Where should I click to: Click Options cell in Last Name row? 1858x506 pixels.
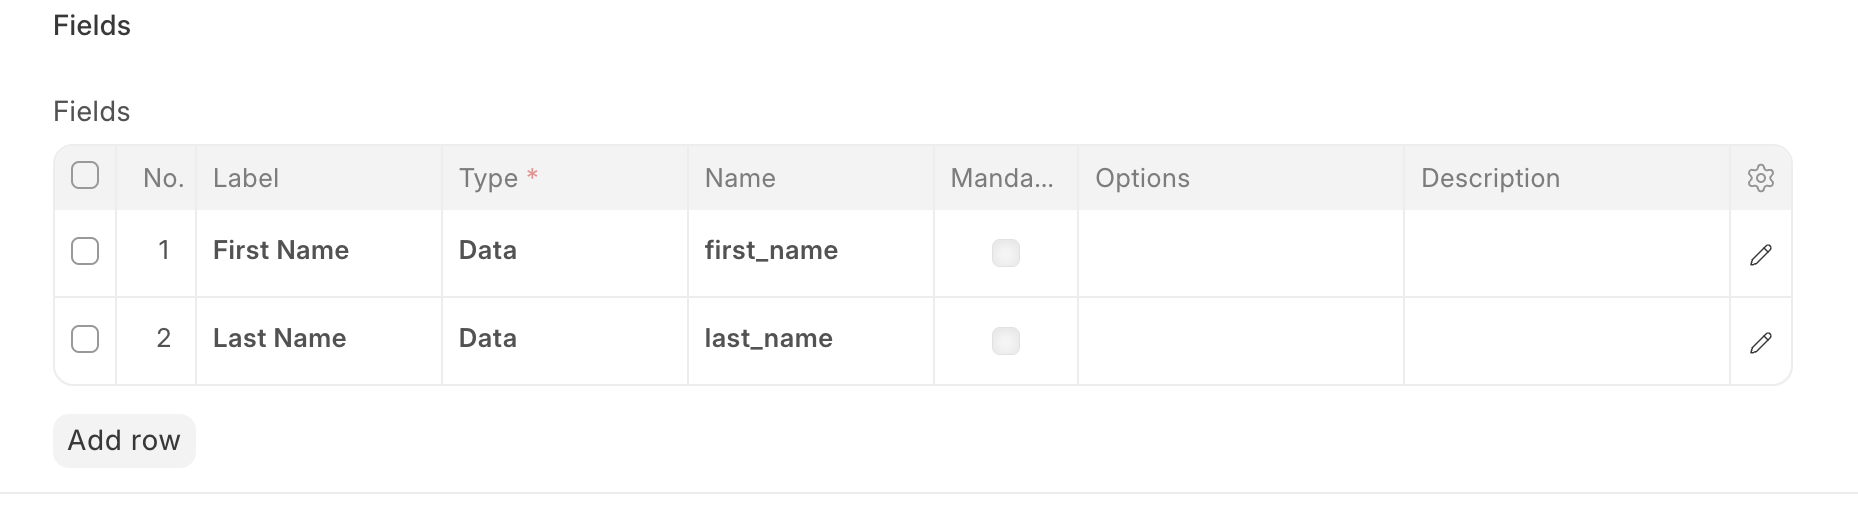point(1240,341)
